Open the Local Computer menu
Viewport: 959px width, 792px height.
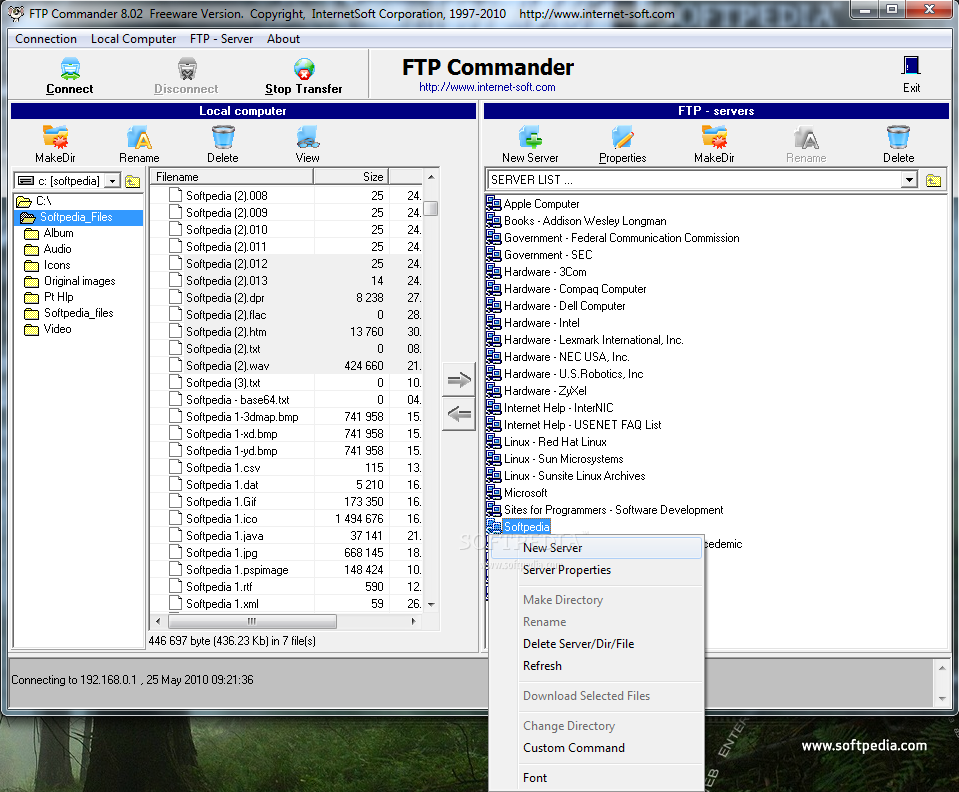[133, 39]
